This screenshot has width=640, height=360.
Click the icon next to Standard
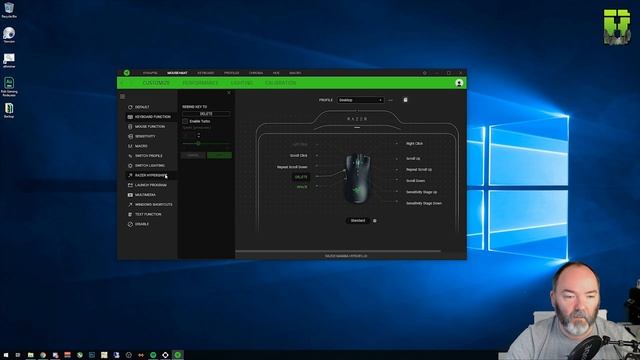pyautogui.click(x=375, y=221)
